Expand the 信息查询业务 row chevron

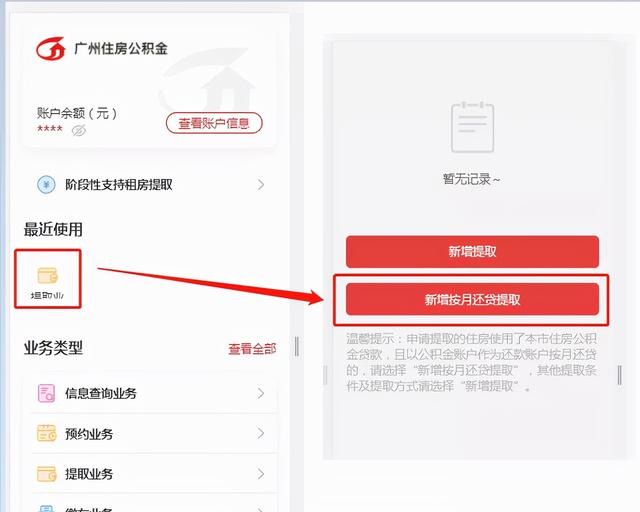pos(261,394)
